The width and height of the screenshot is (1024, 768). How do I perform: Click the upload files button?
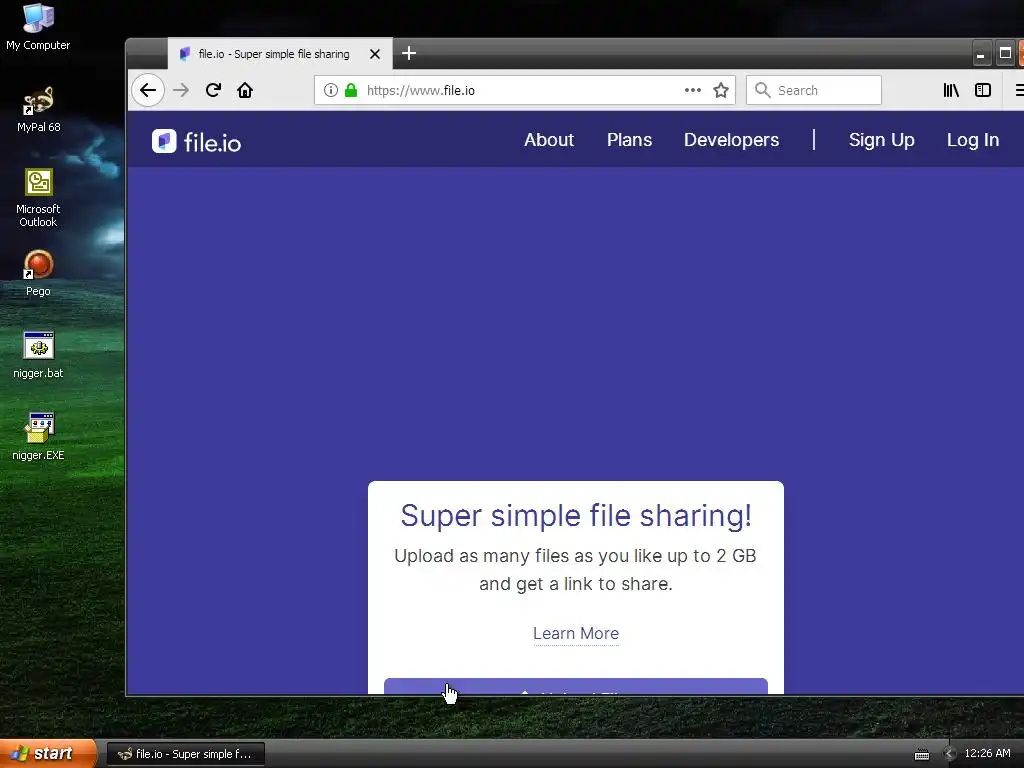click(576, 686)
